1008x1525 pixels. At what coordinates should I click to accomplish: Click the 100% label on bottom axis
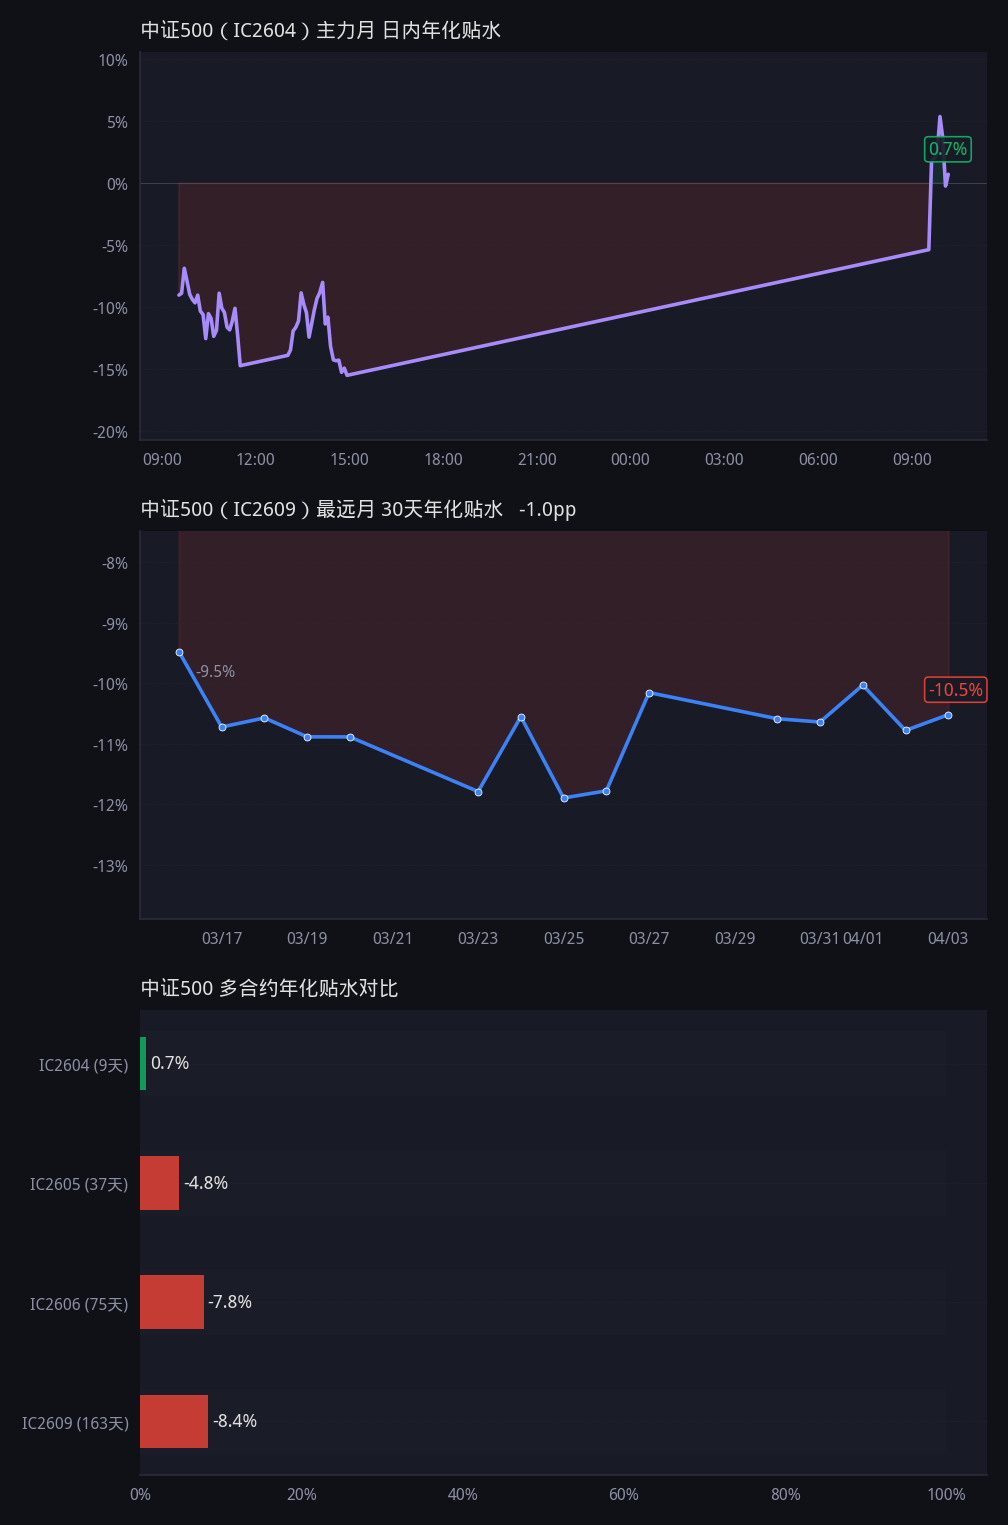946,1495
